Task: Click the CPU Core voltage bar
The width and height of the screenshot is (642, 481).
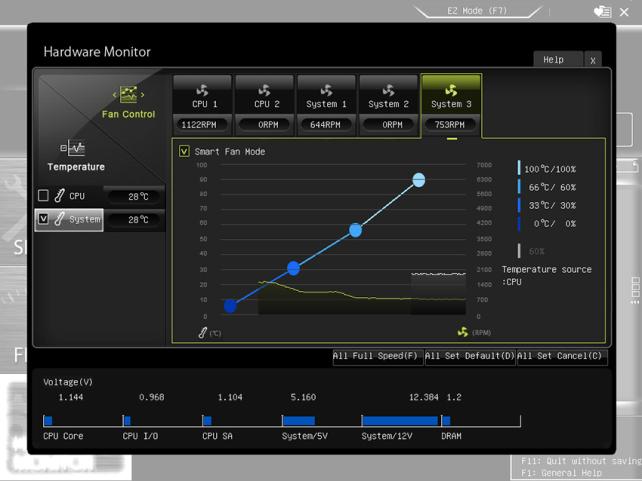Action: (48, 420)
